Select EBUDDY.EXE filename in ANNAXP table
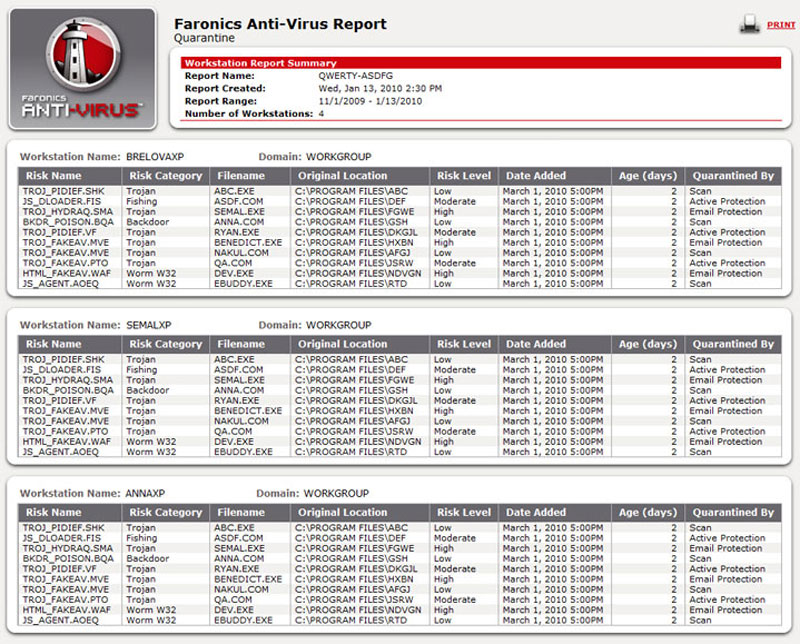 pos(243,620)
